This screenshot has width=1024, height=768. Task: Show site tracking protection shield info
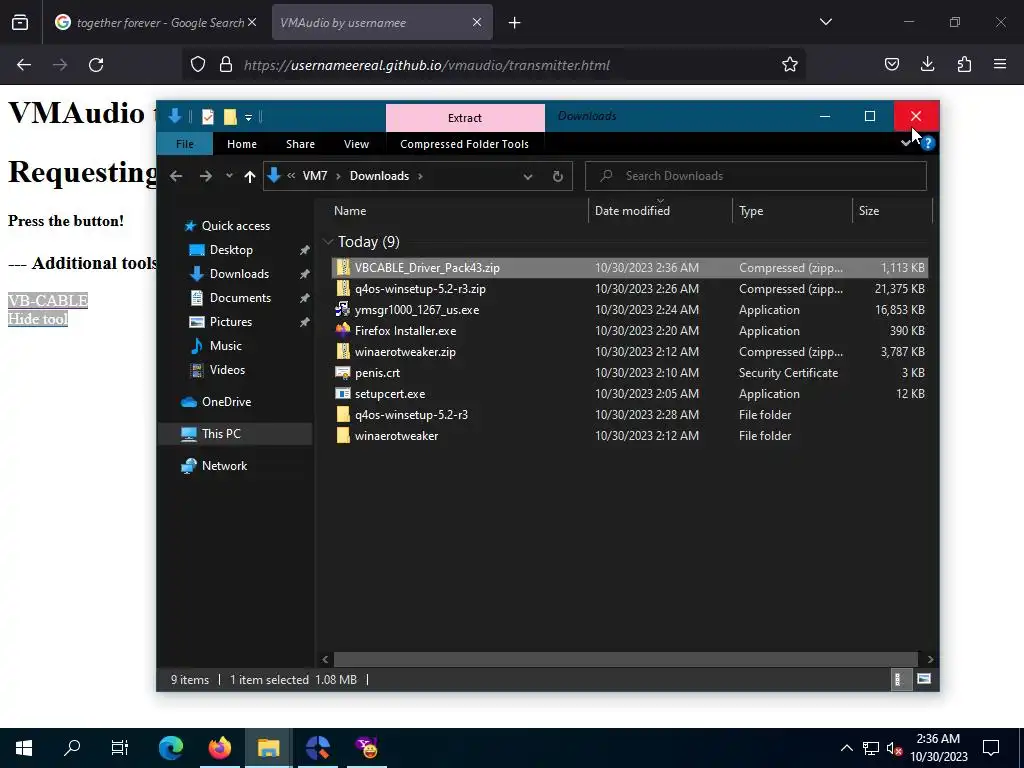[x=198, y=65]
